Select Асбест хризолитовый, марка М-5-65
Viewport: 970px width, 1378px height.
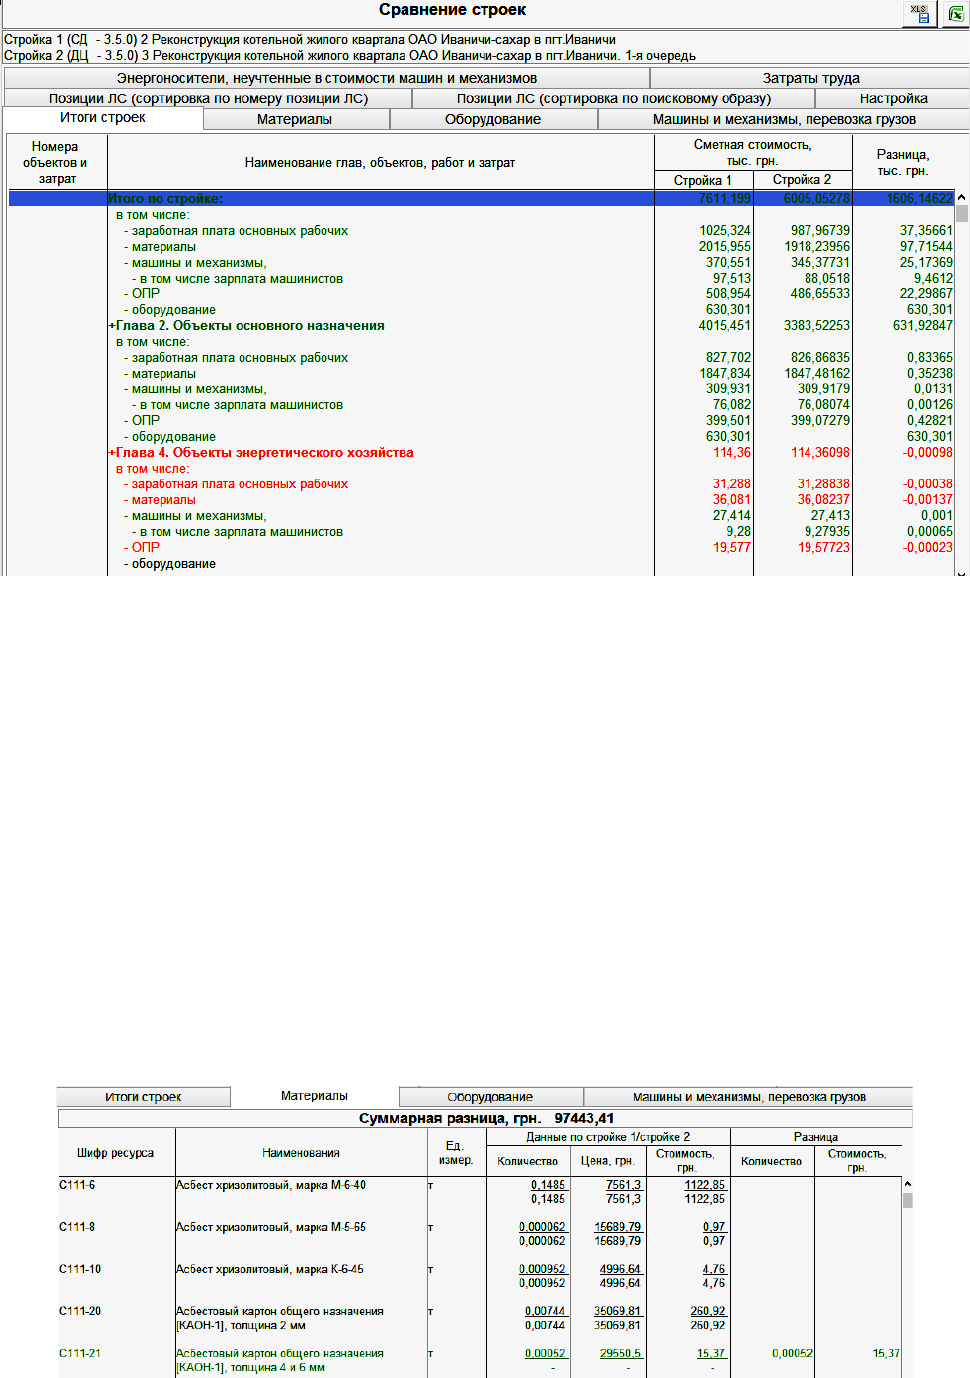[271, 1227]
